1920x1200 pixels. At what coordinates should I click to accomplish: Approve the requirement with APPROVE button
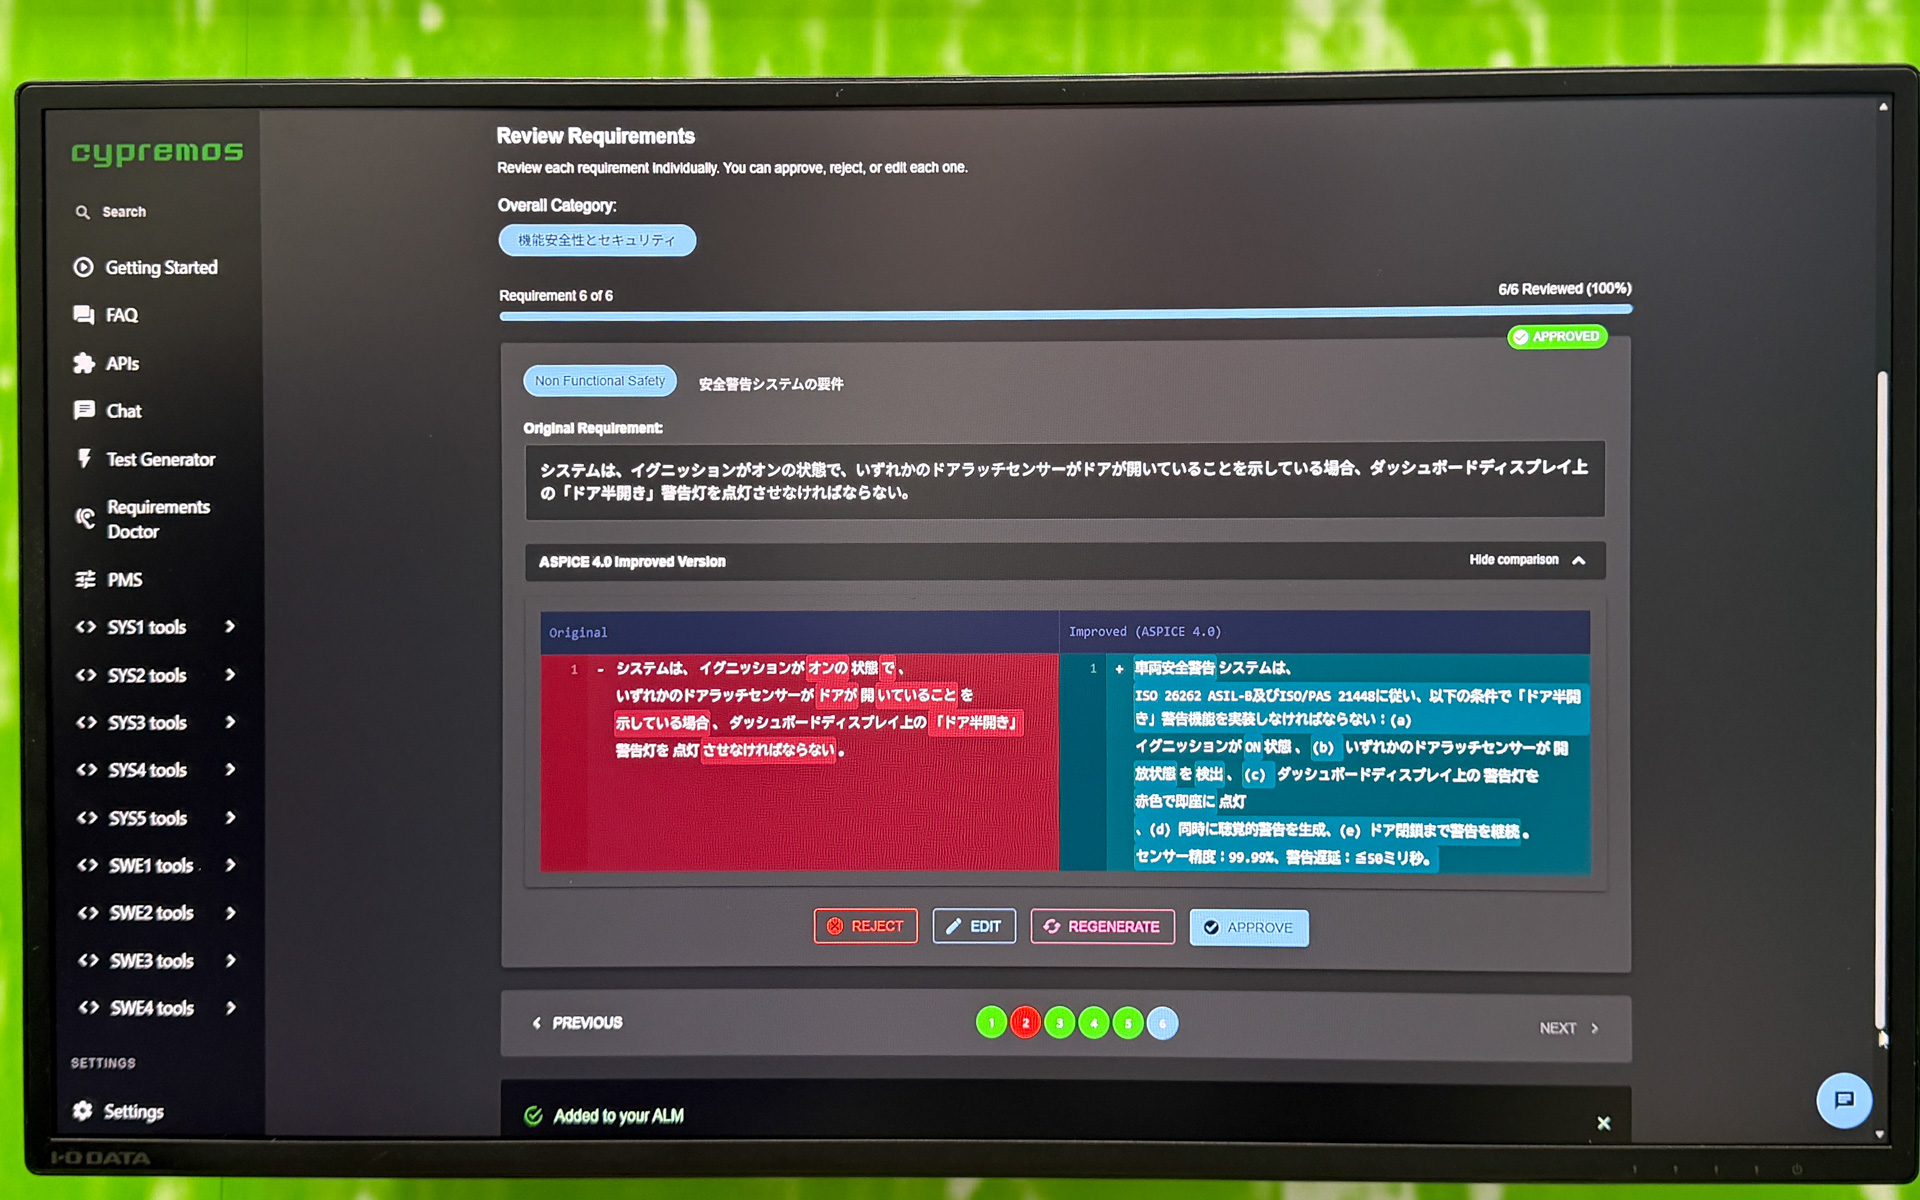[x=1249, y=927]
